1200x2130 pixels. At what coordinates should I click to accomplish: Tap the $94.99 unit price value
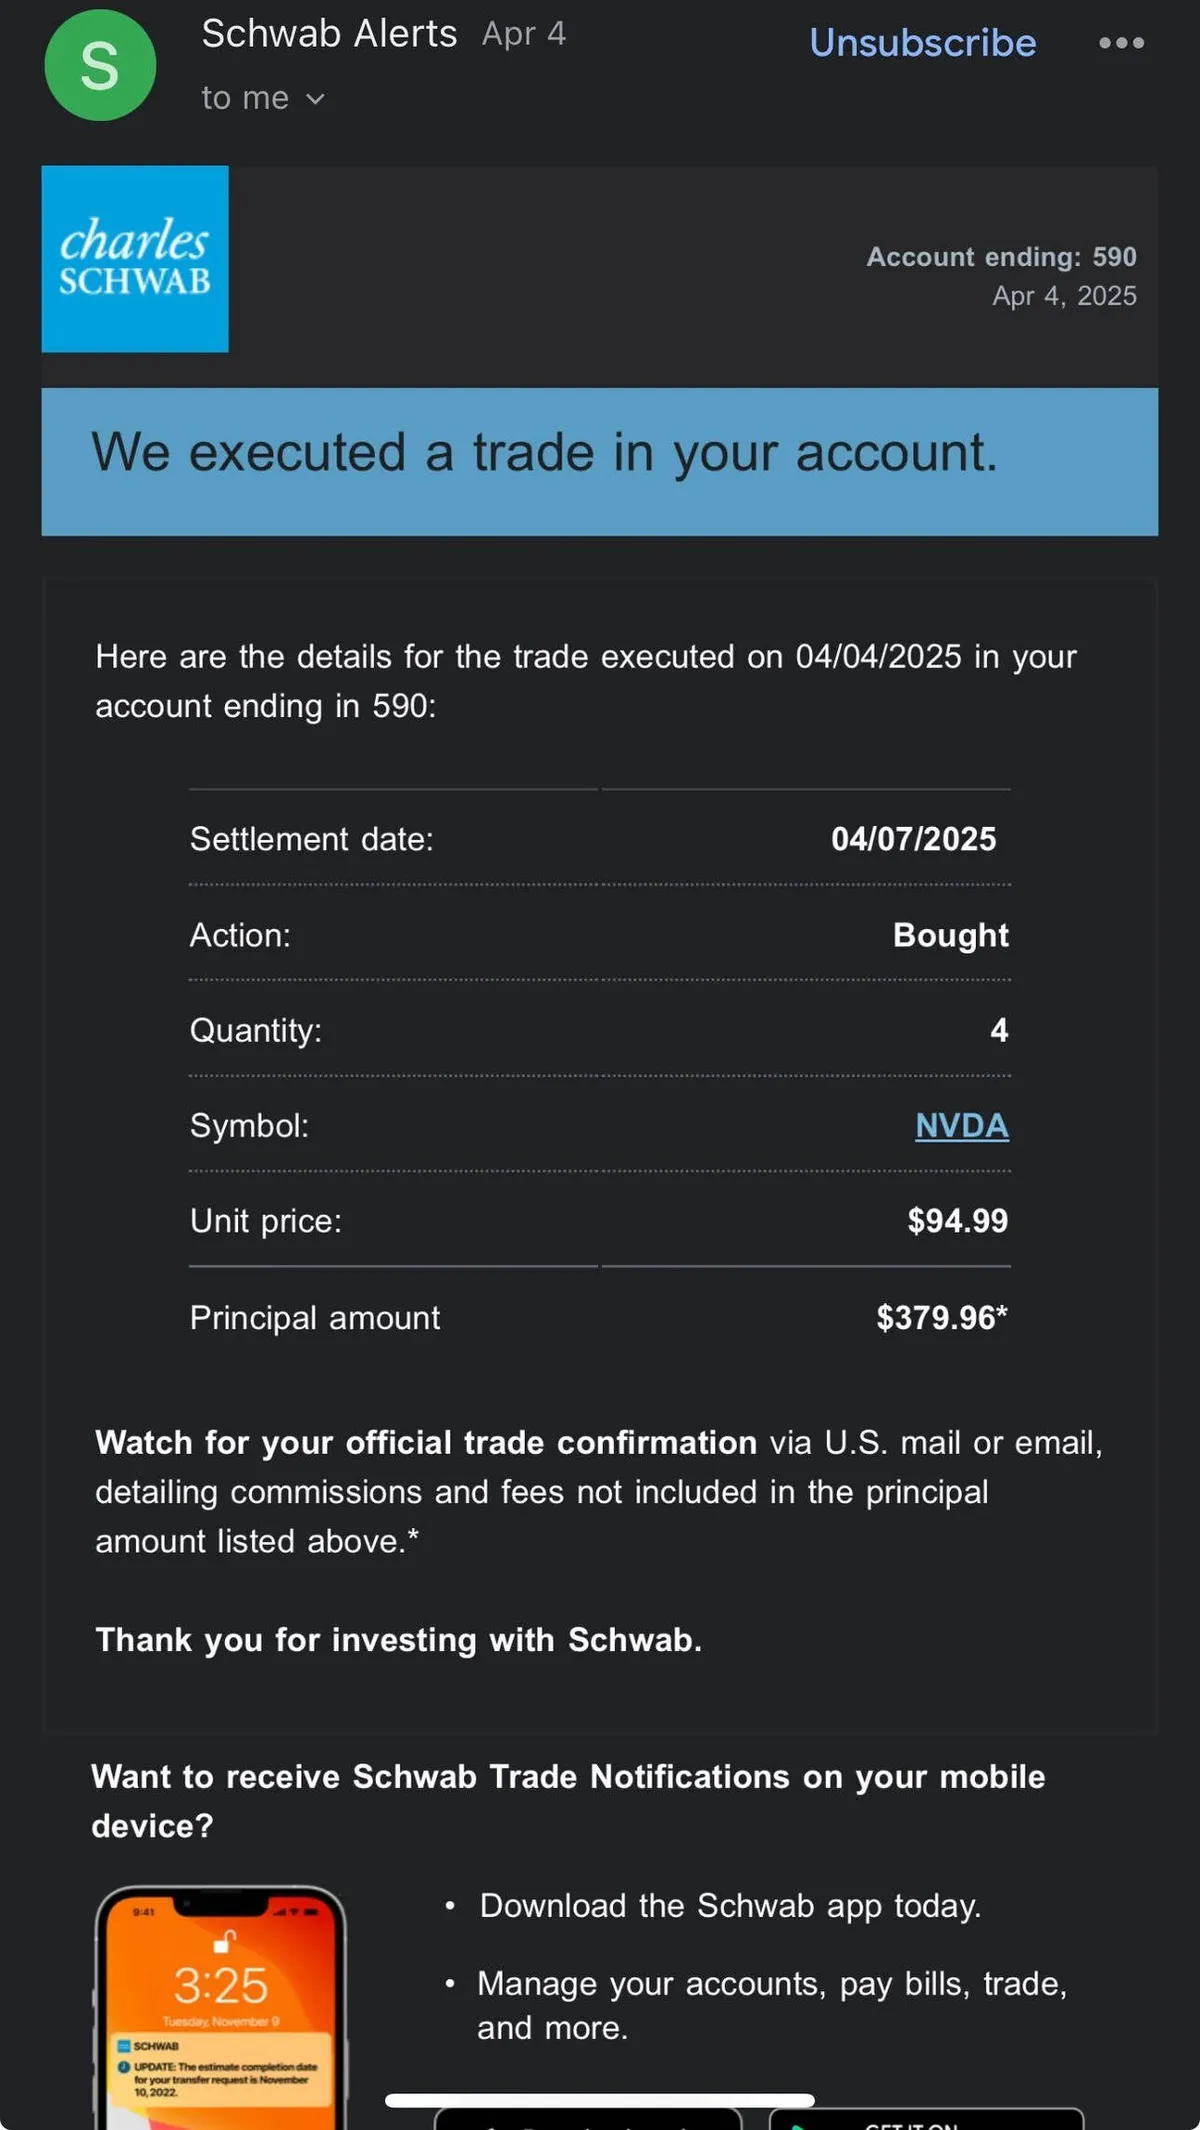pos(957,1220)
